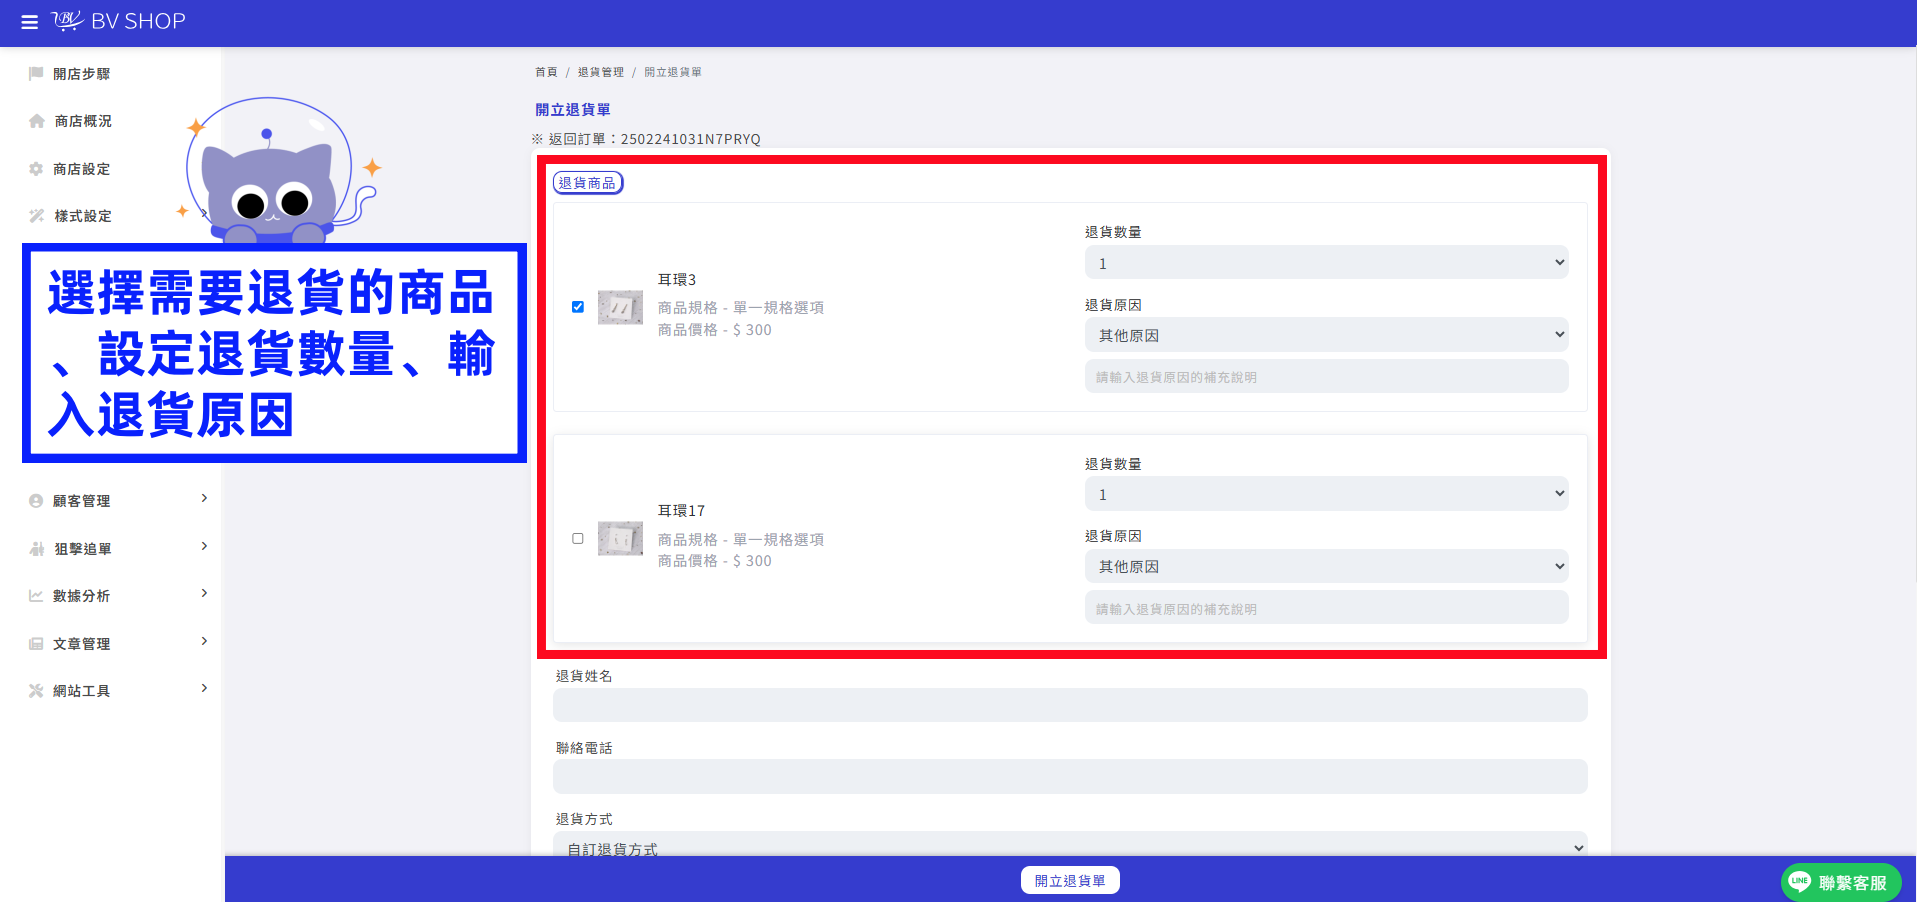Image resolution: width=1917 pixels, height=902 pixels.
Task: Open 商店概況 in sidebar
Action: coord(83,121)
